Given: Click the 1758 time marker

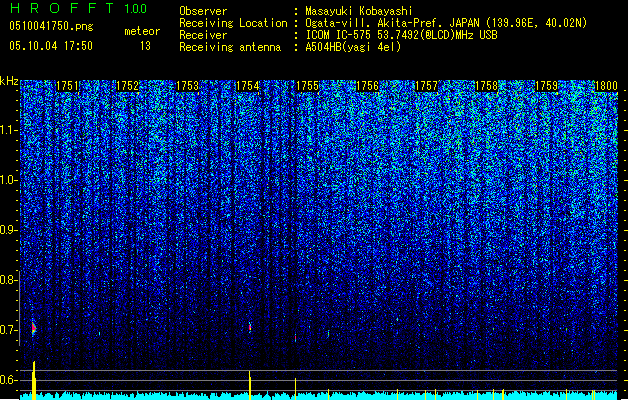Looking at the screenshot, I should point(486,86).
